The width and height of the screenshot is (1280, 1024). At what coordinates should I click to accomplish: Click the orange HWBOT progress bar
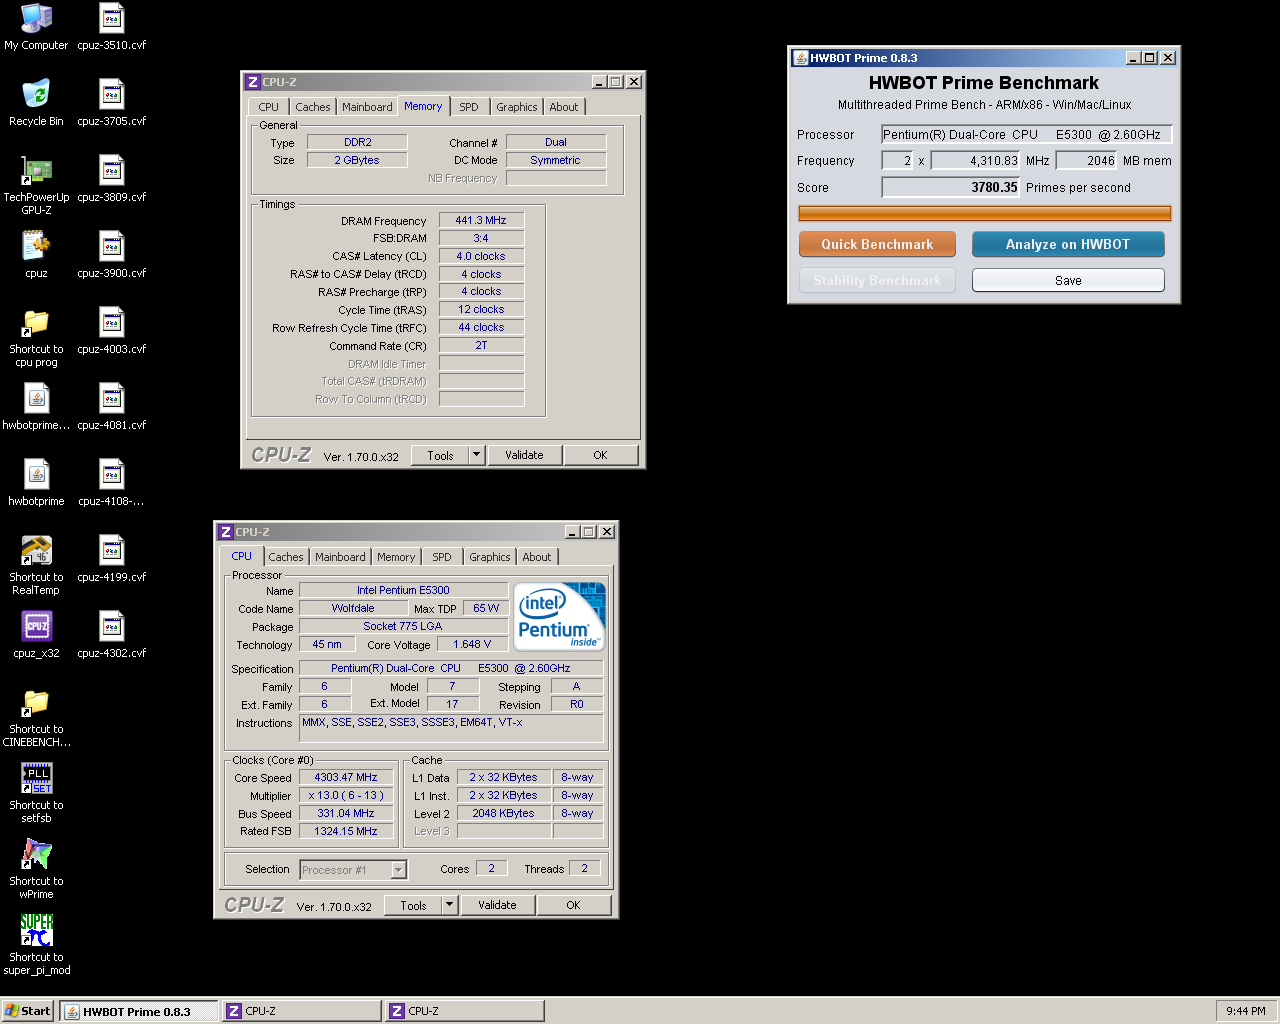click(x=984, y=213)
